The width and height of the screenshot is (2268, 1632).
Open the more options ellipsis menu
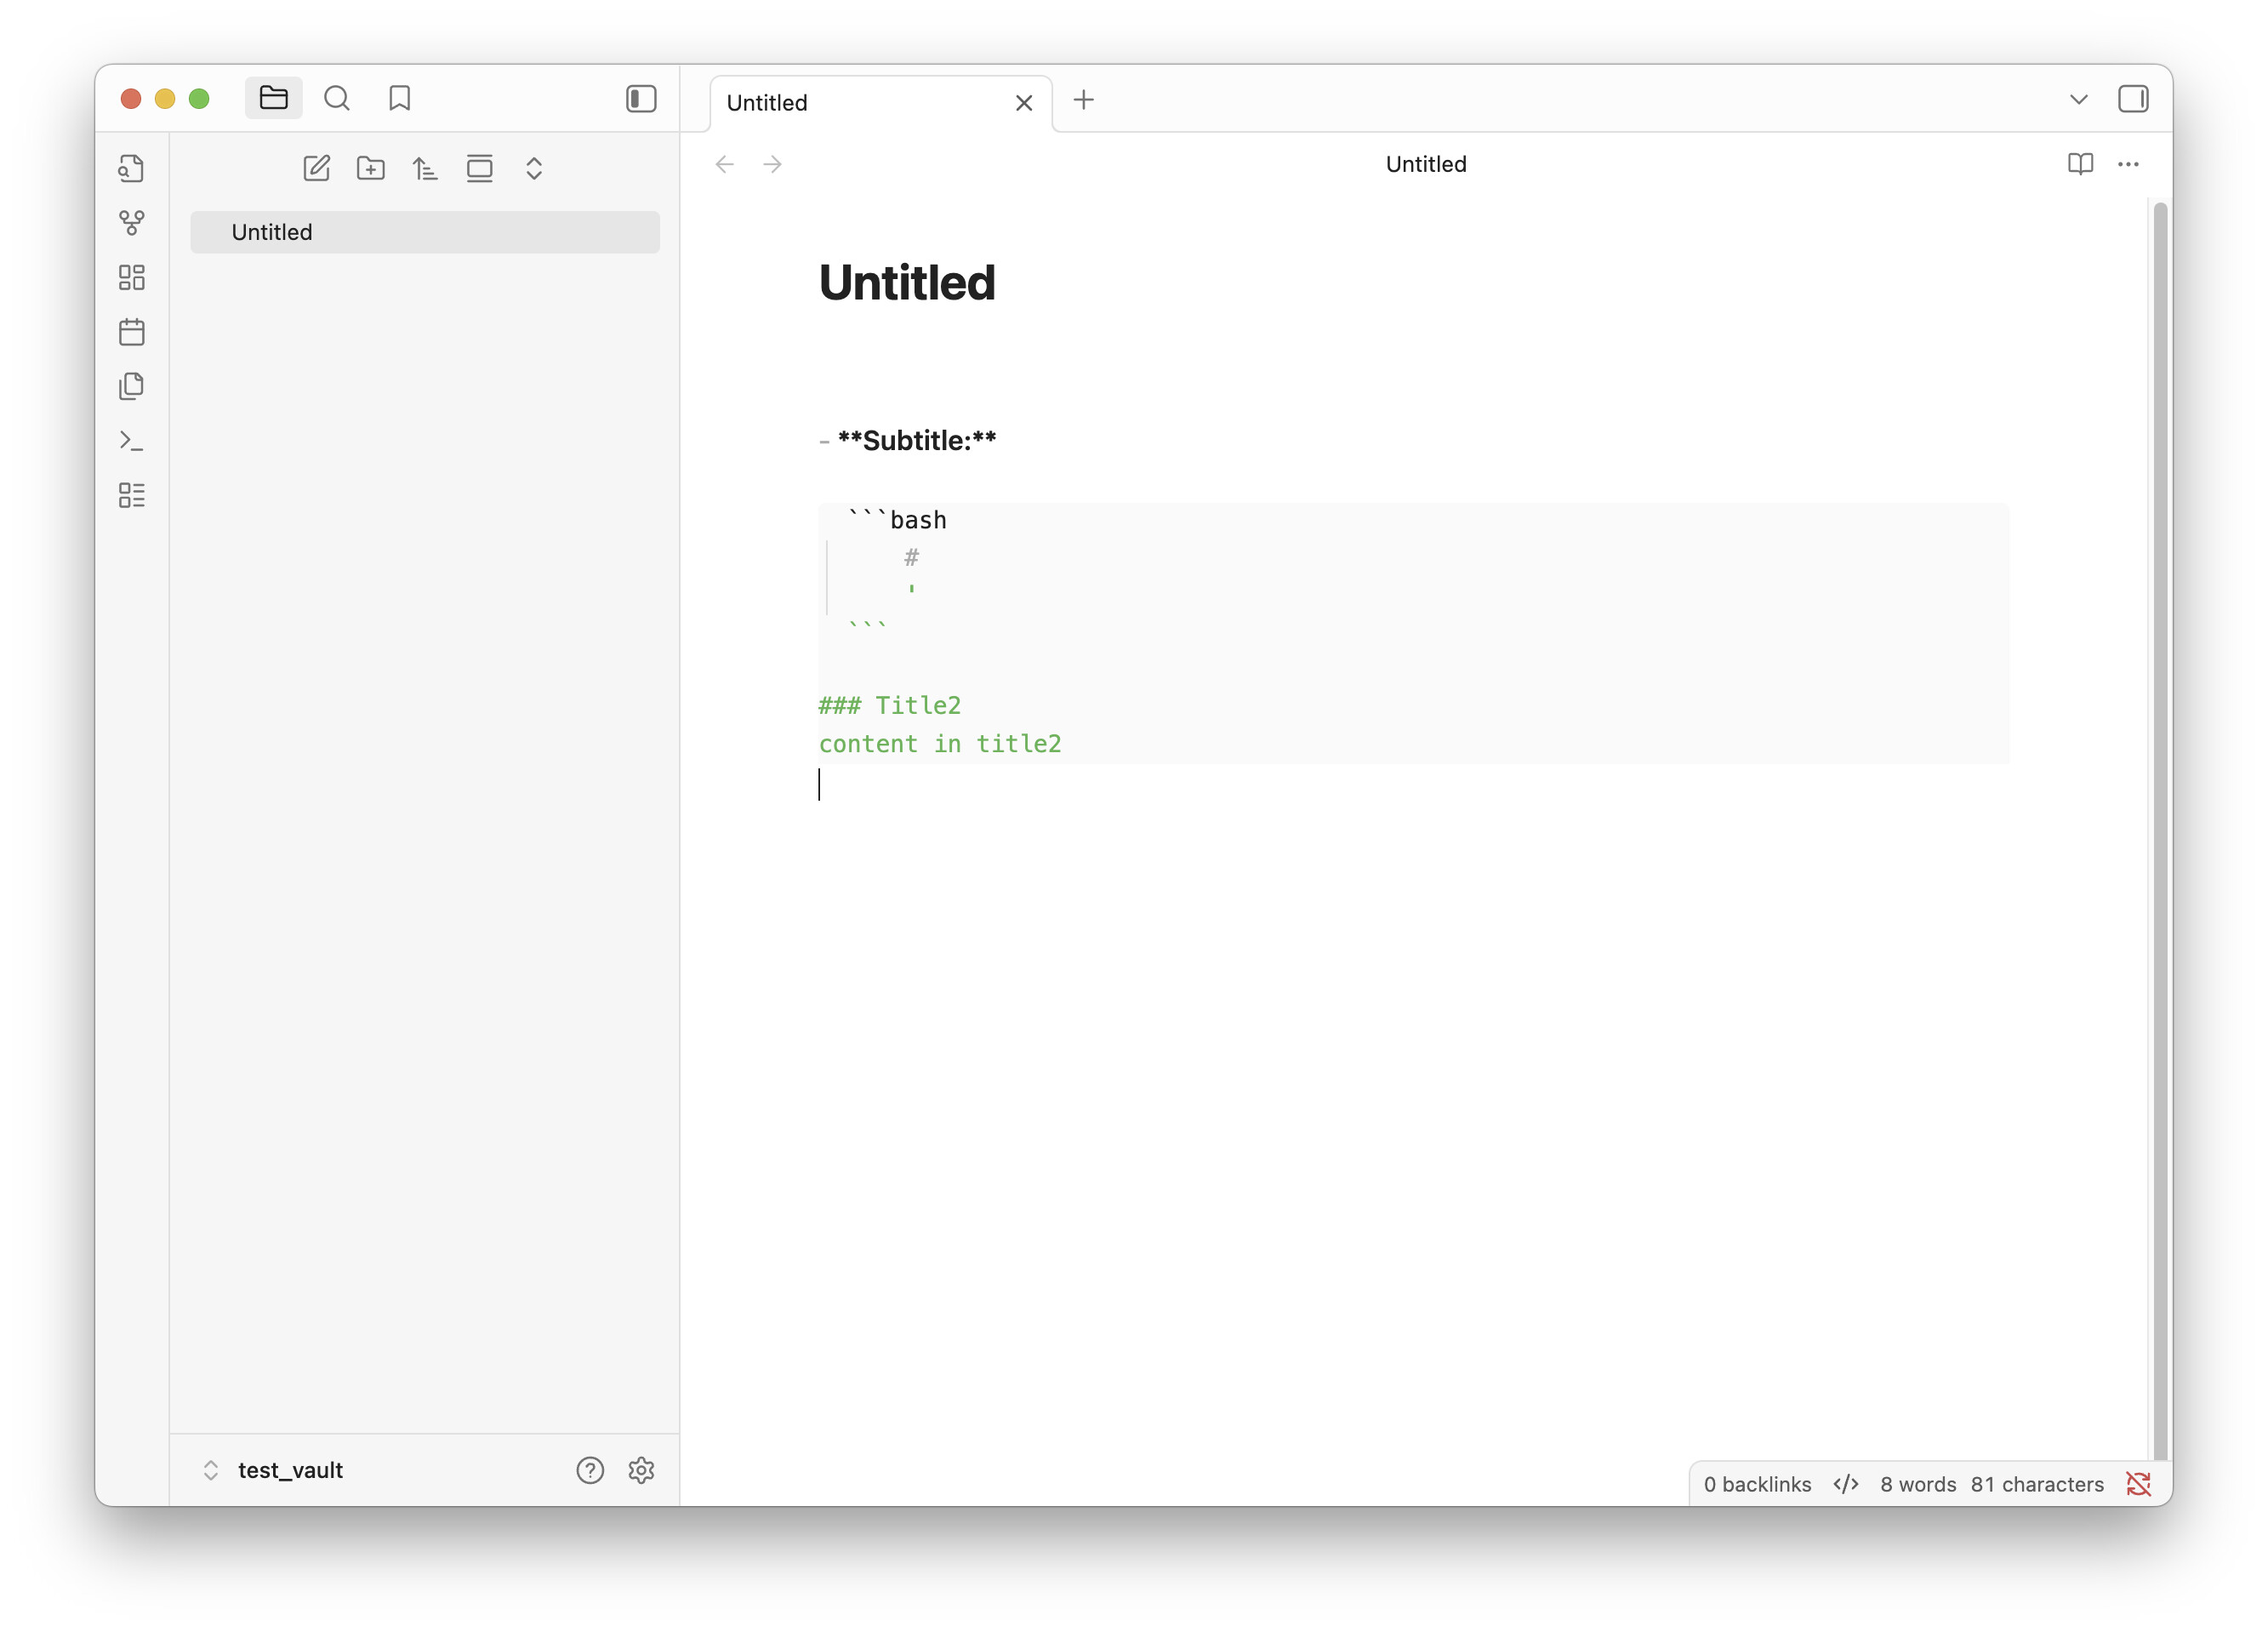click(2128, 164)
